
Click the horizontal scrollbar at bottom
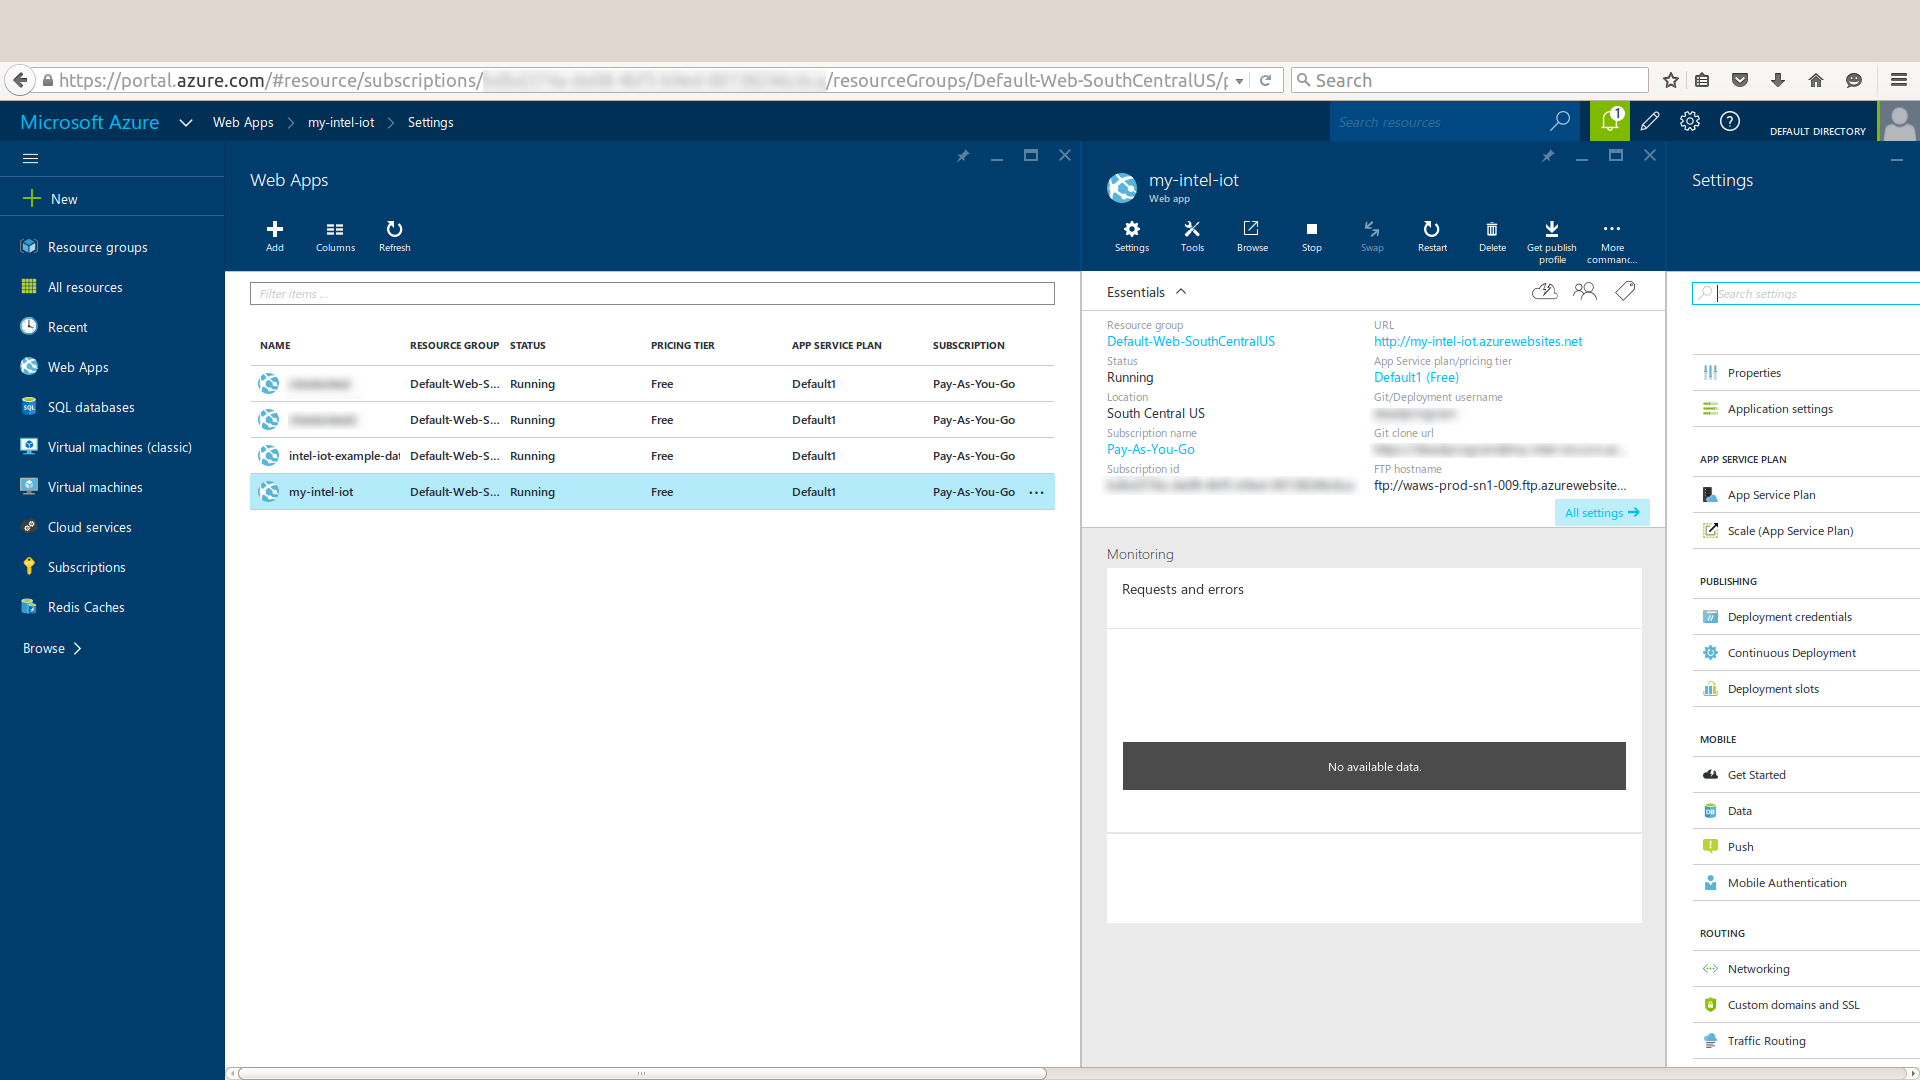pos(641,1073)
